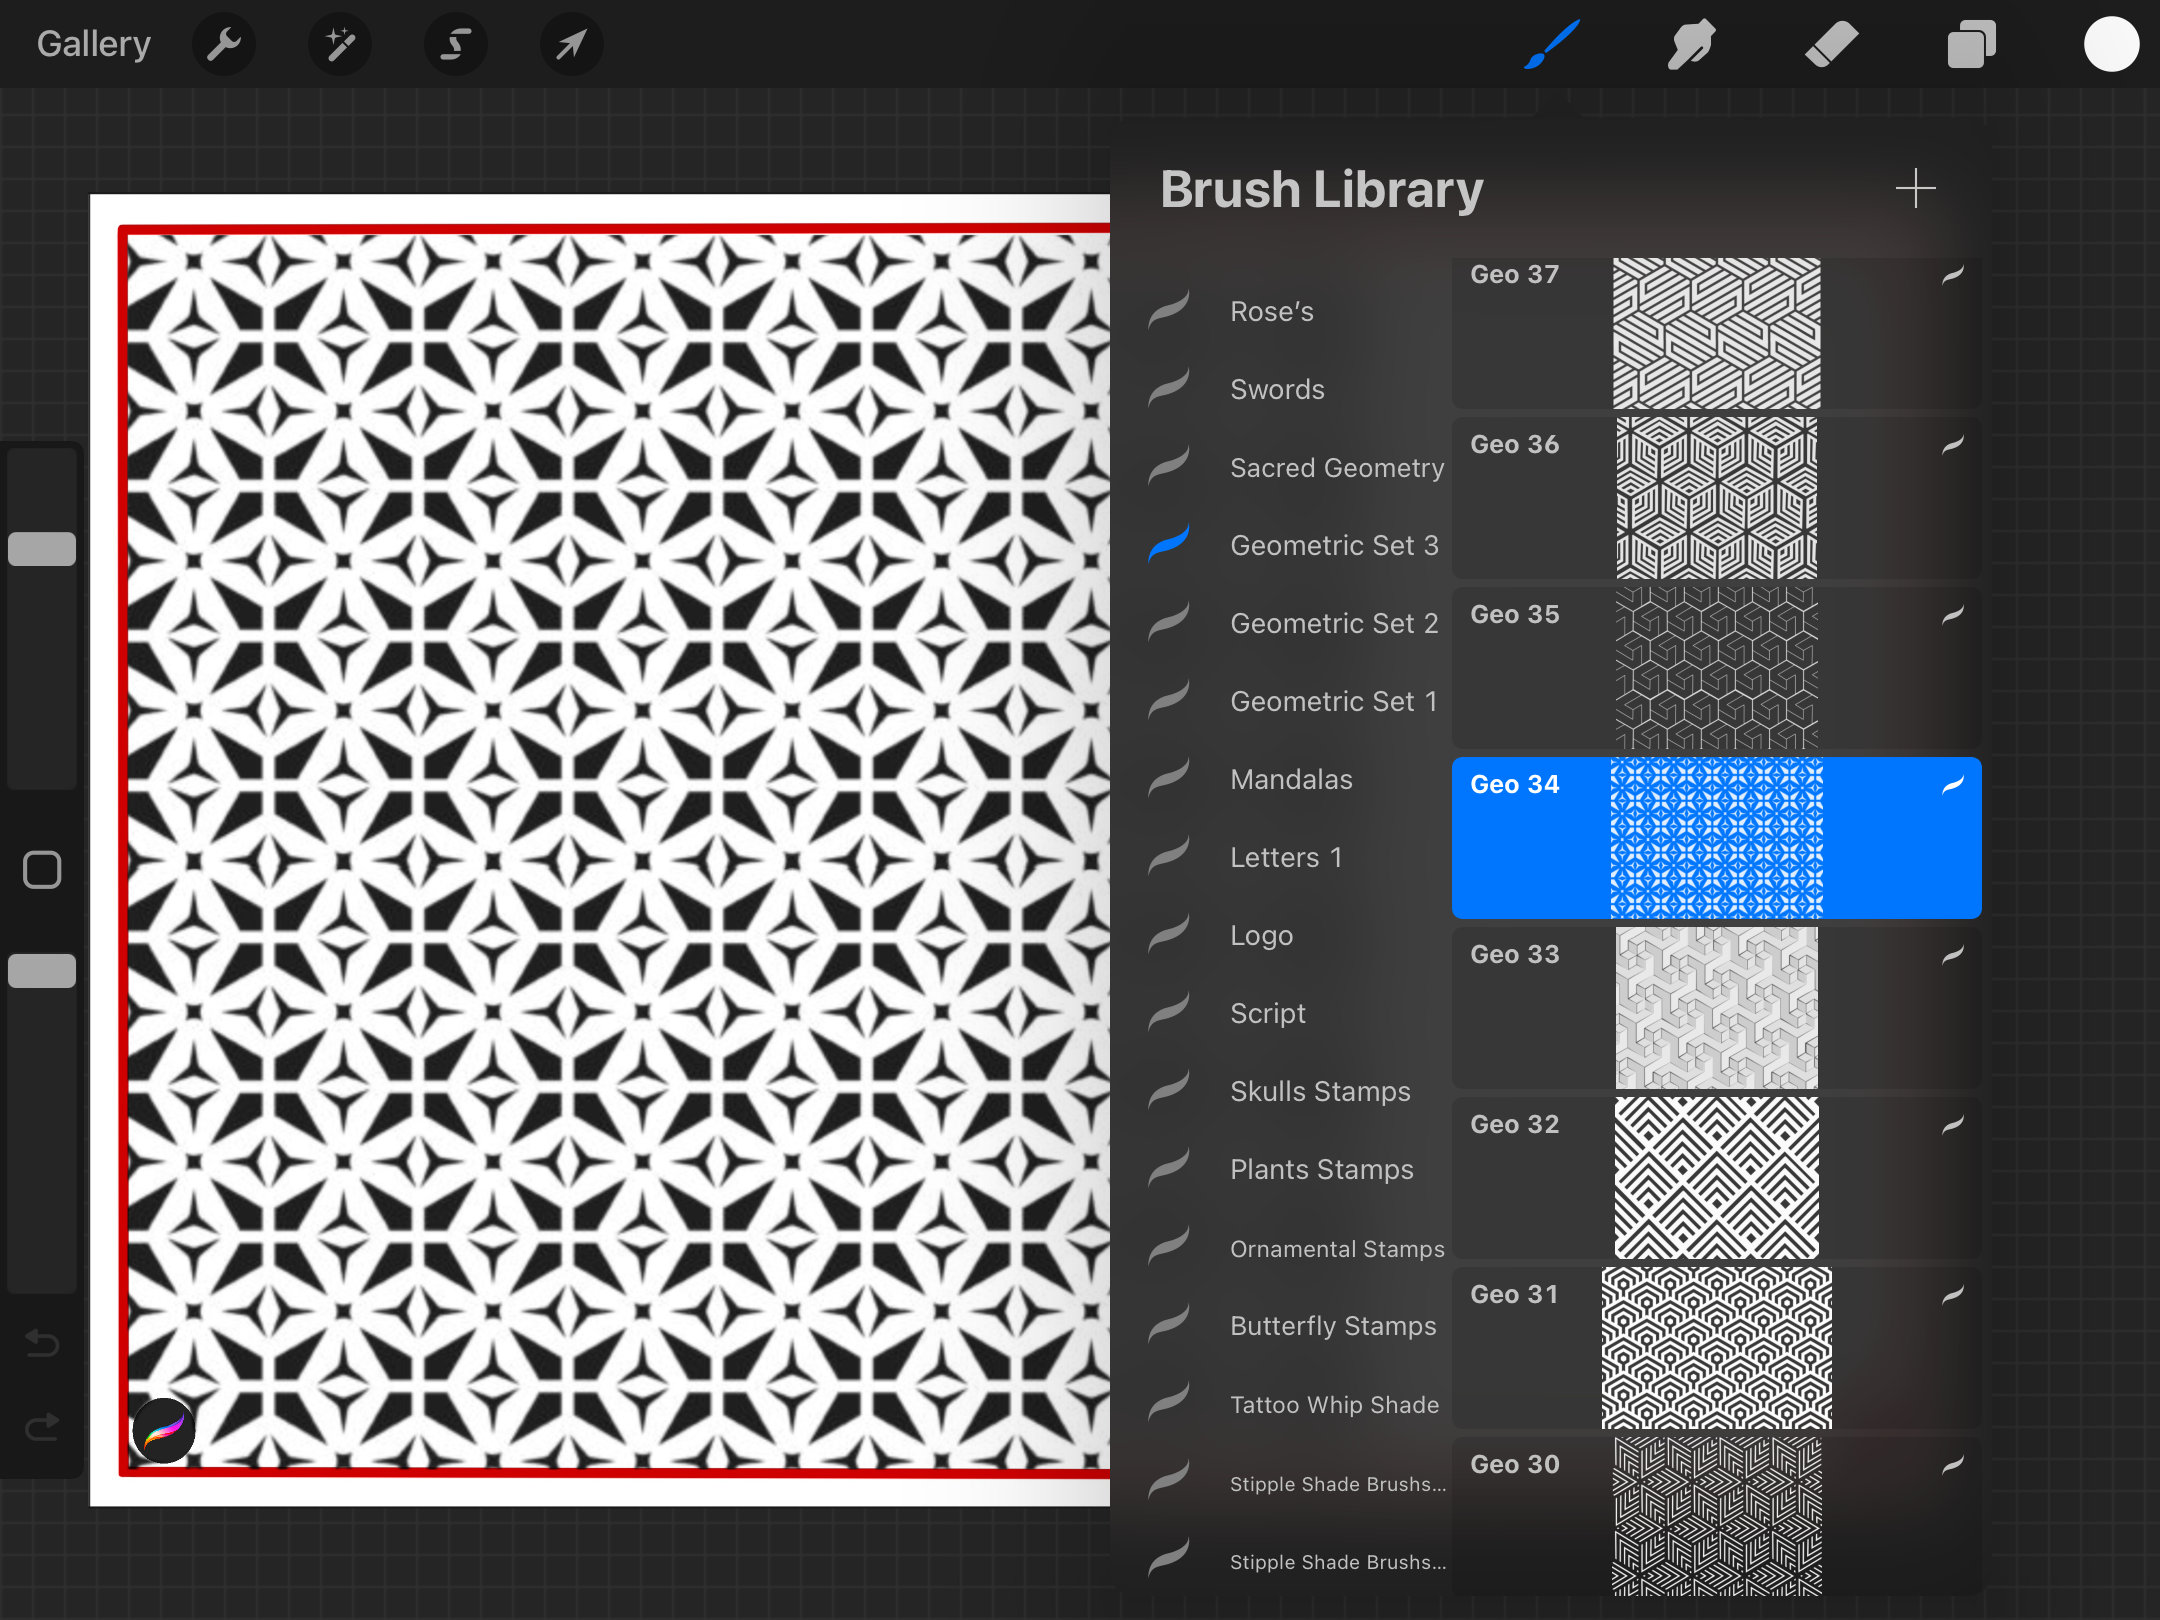Activate the Transform arrow tool
This screenshot has width=2160, height=1620.
click(571, 44)
